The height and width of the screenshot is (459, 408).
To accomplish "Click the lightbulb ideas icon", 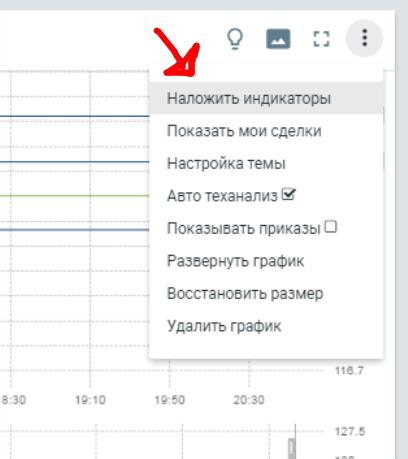I will pyautogui.click(x=235, y=39).
